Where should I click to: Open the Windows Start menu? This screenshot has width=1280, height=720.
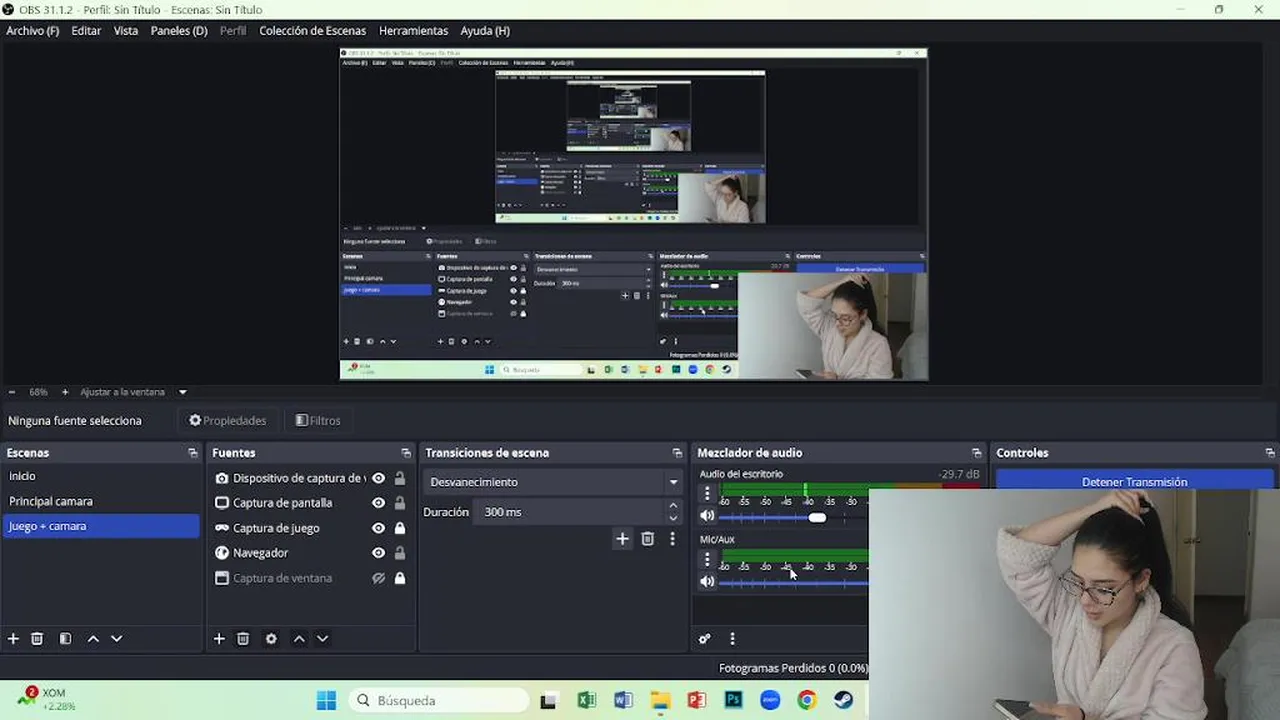[326, 700]
